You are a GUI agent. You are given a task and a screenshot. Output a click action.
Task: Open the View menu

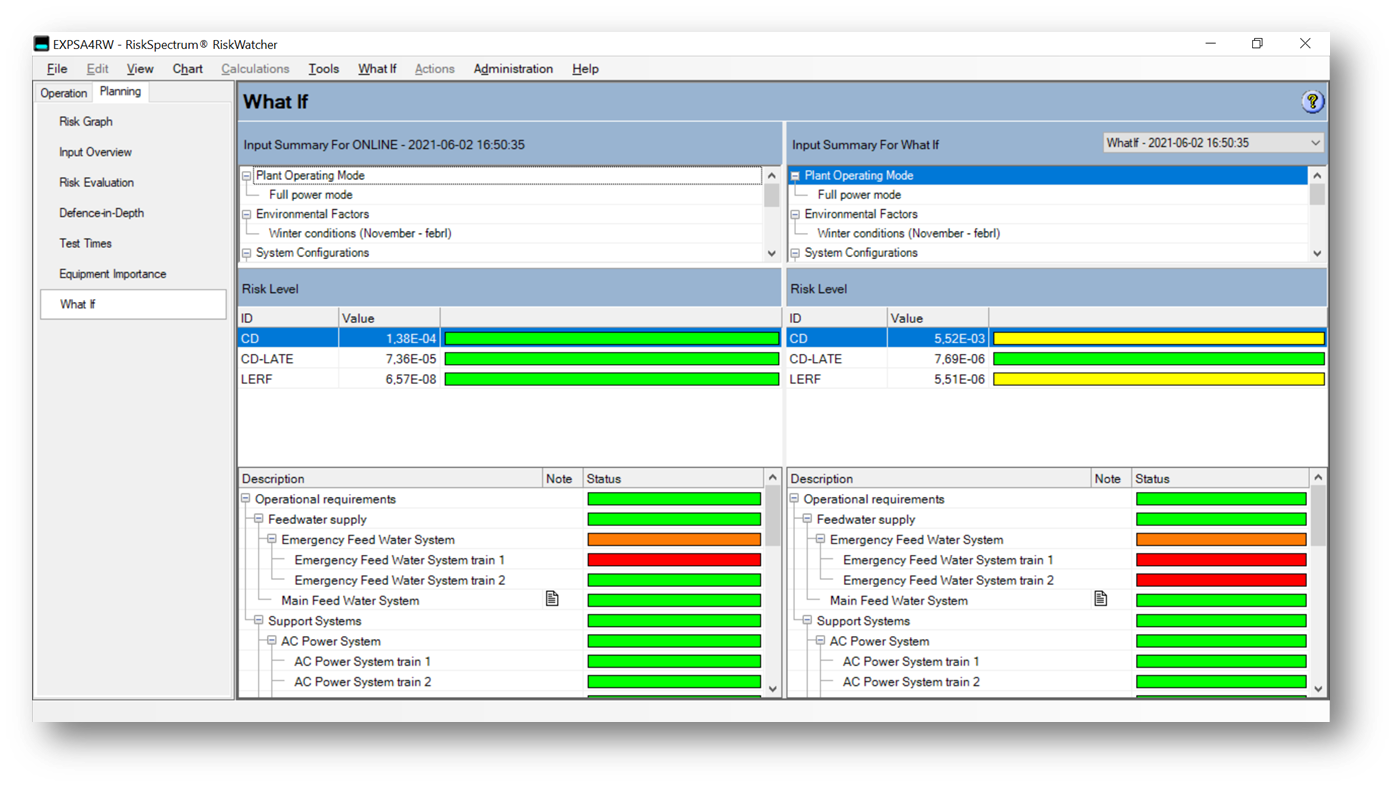[x=140, y=69]
